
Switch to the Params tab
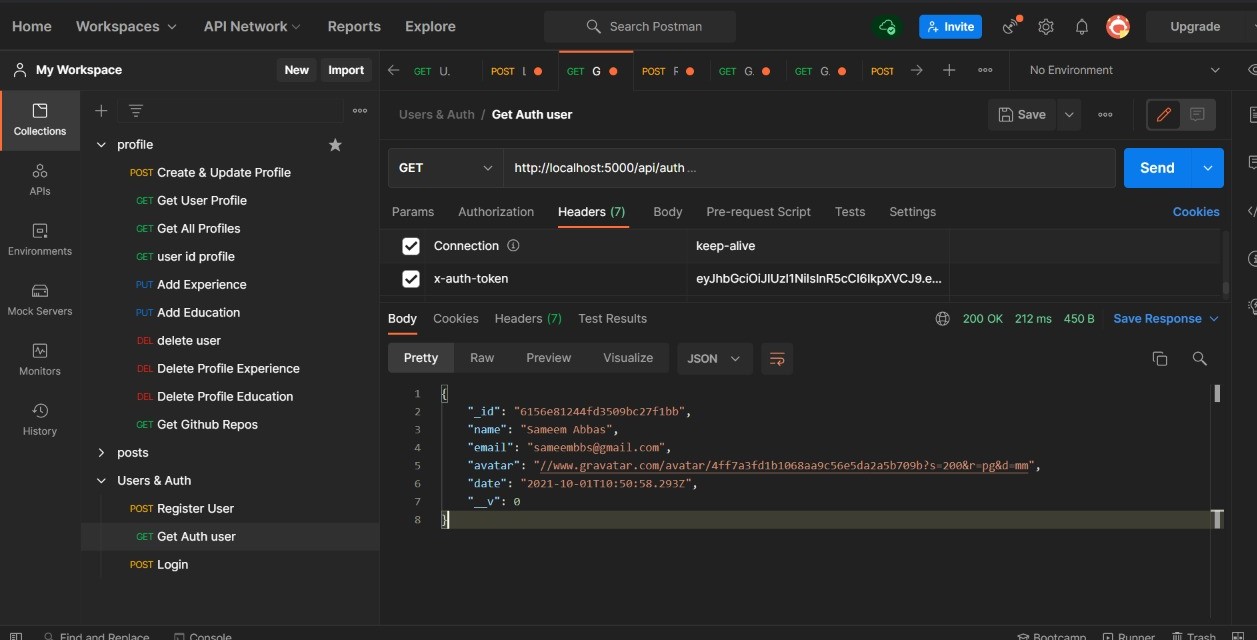coord(413,212)
